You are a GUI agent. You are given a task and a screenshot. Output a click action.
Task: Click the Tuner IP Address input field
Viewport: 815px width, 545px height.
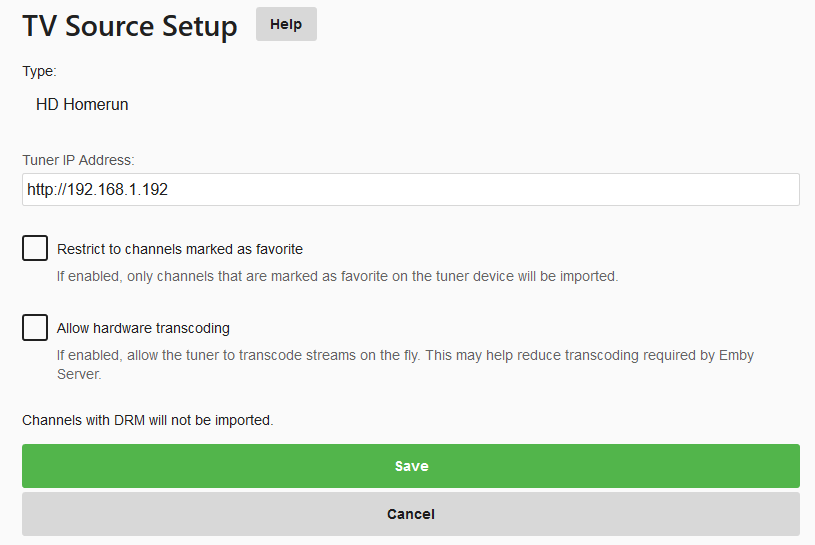pos(410,189)
